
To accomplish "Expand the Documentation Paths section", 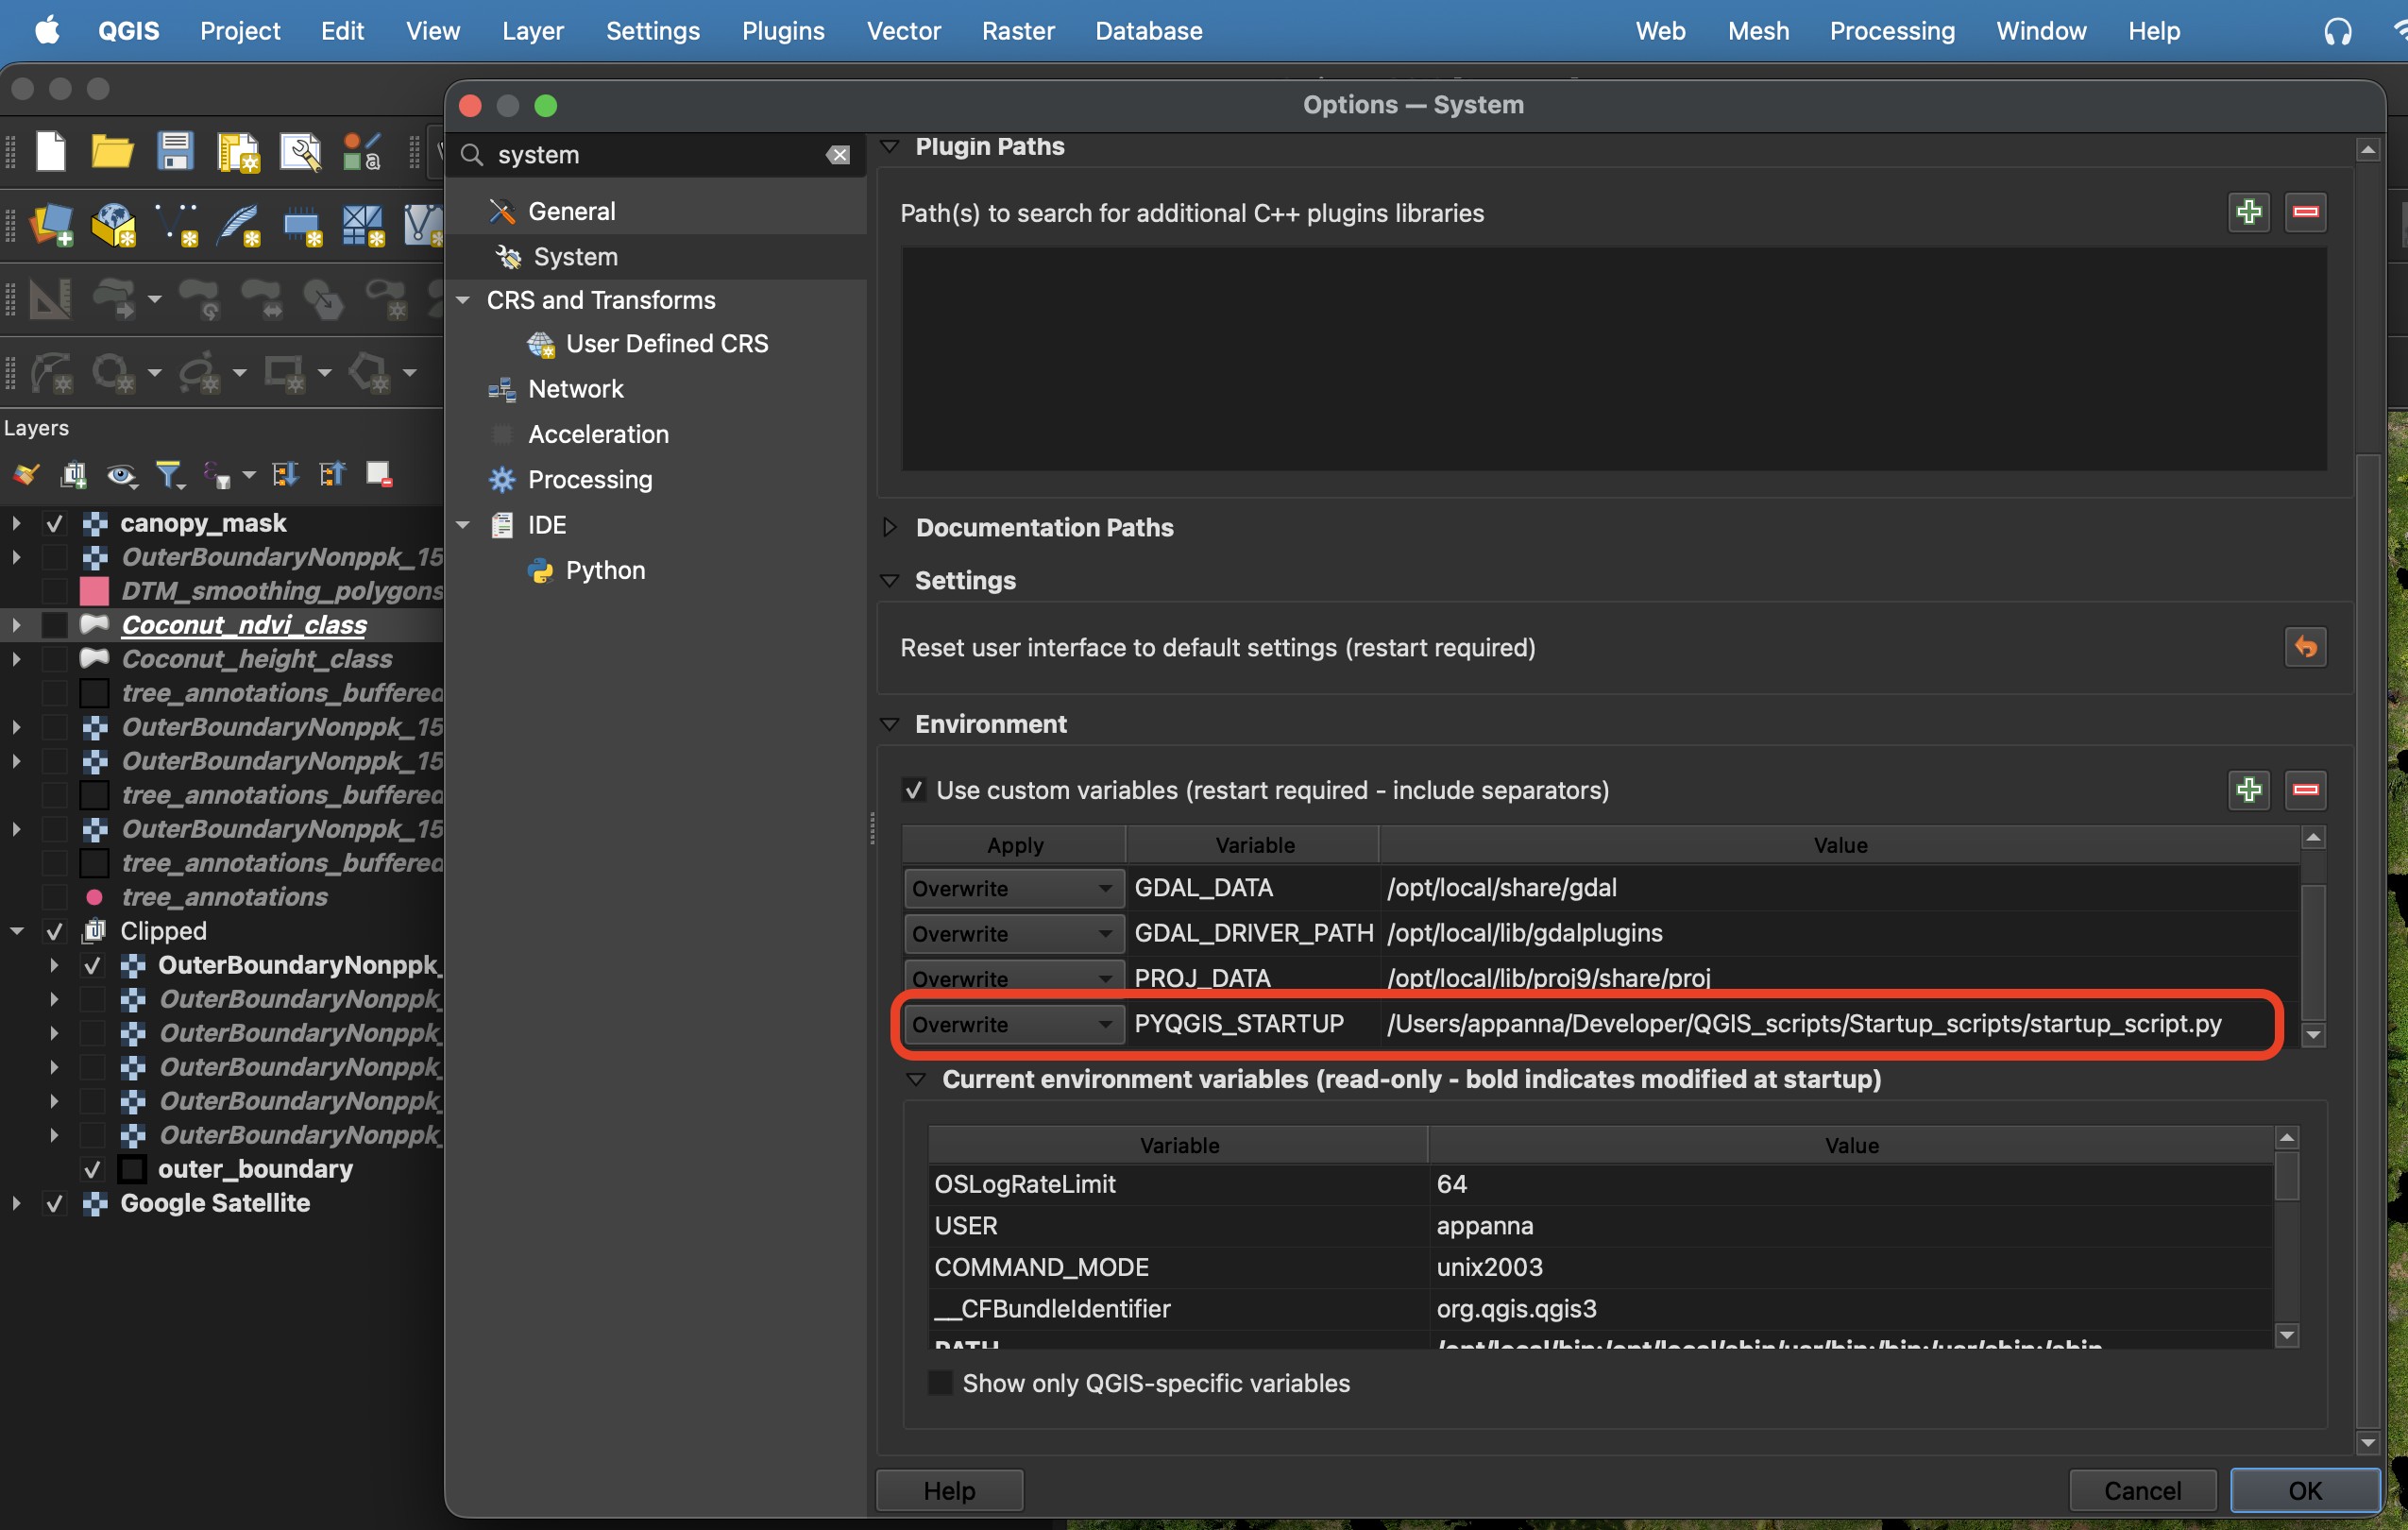I will pyautogui.click(x=889, y=527).
